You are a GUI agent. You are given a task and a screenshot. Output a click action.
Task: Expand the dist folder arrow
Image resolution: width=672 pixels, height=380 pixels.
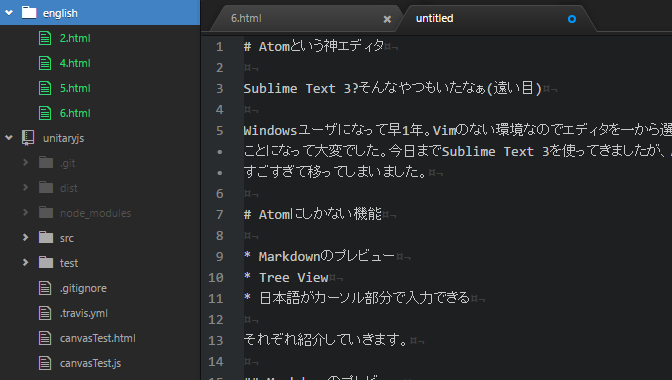(x=25, y=188)
